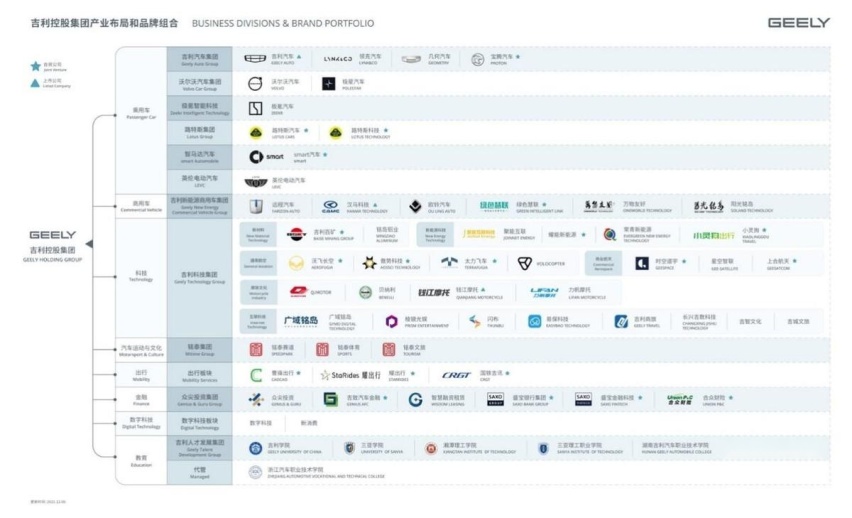Click the Easybao Technology blue logo
The image size is (852, 518).
535,321
